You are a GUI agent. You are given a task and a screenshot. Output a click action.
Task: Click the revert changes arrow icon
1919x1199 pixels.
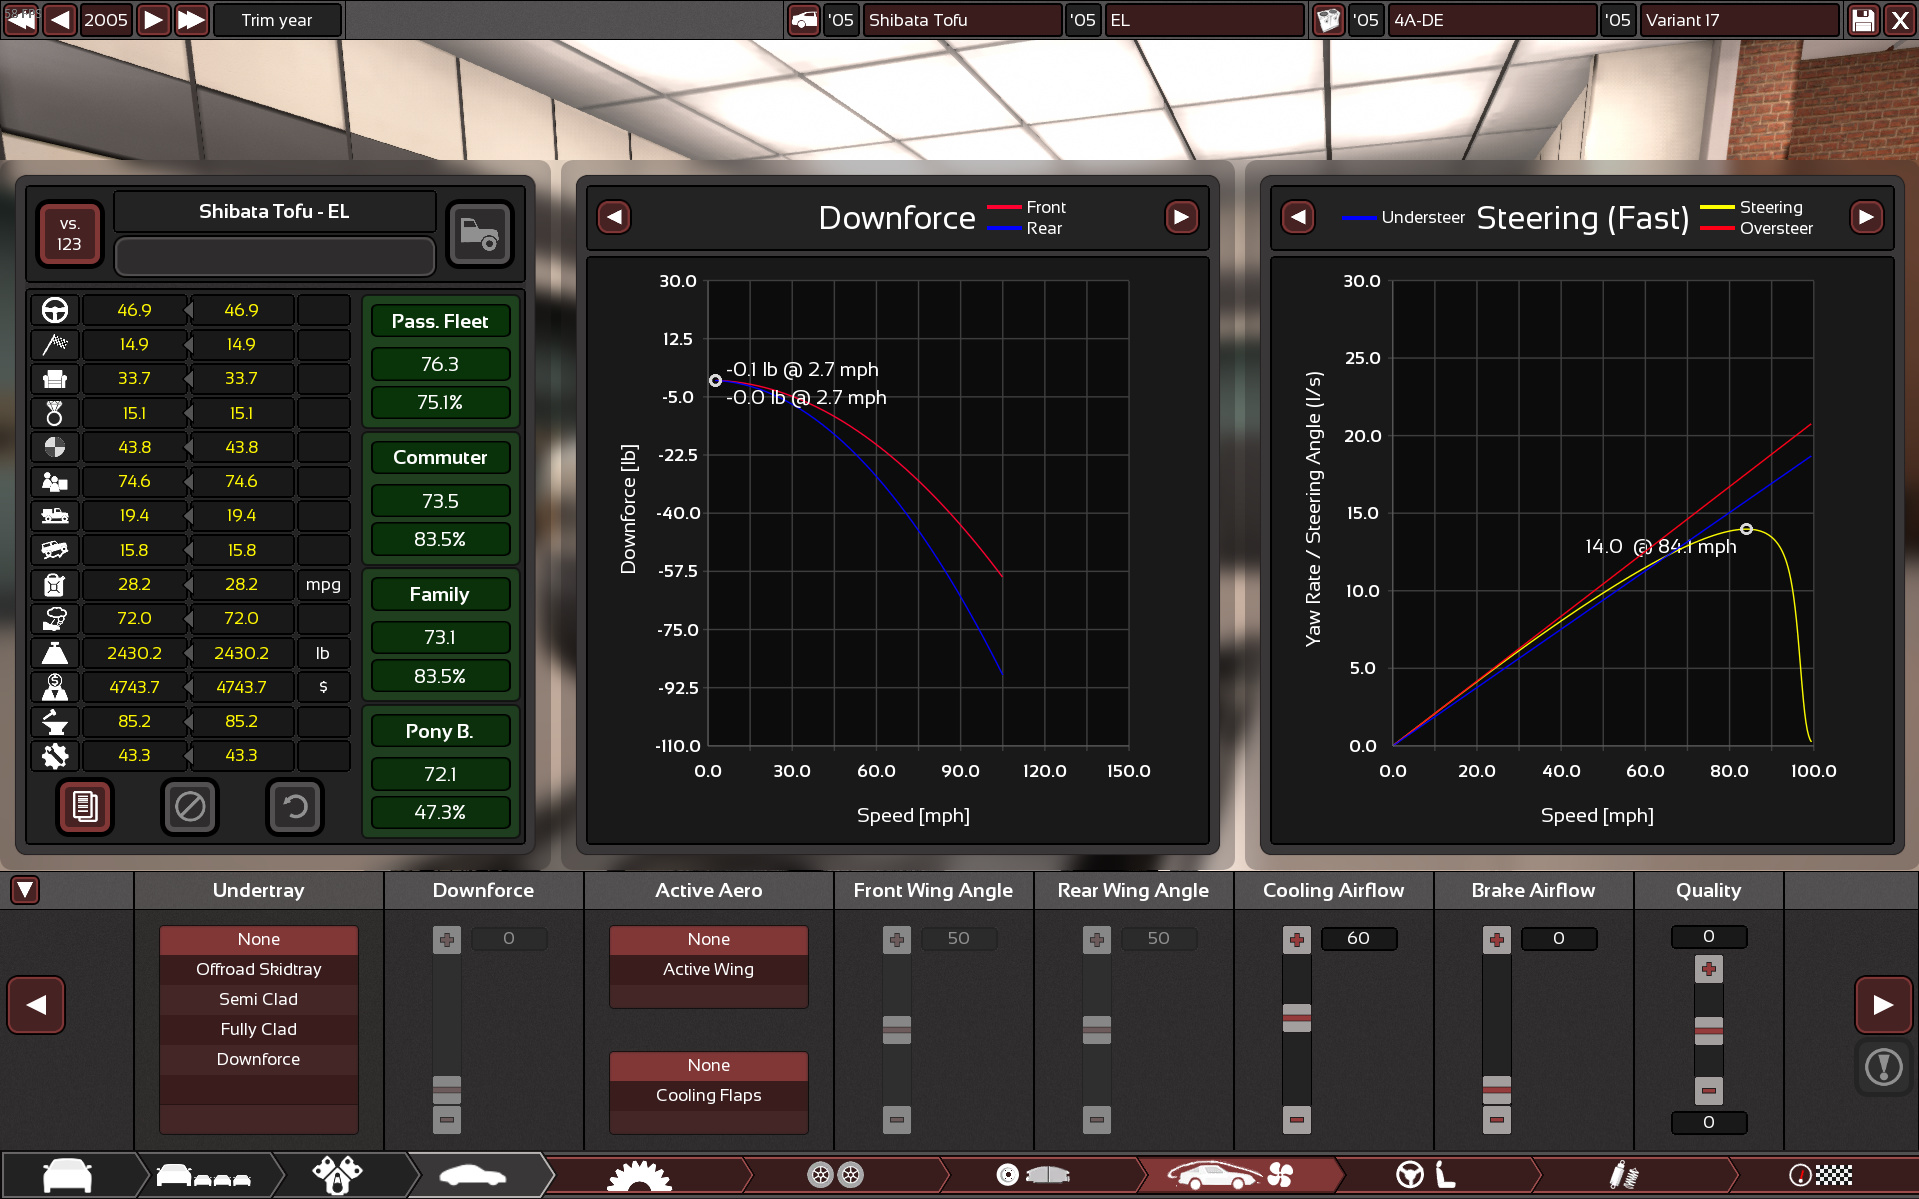295,806
